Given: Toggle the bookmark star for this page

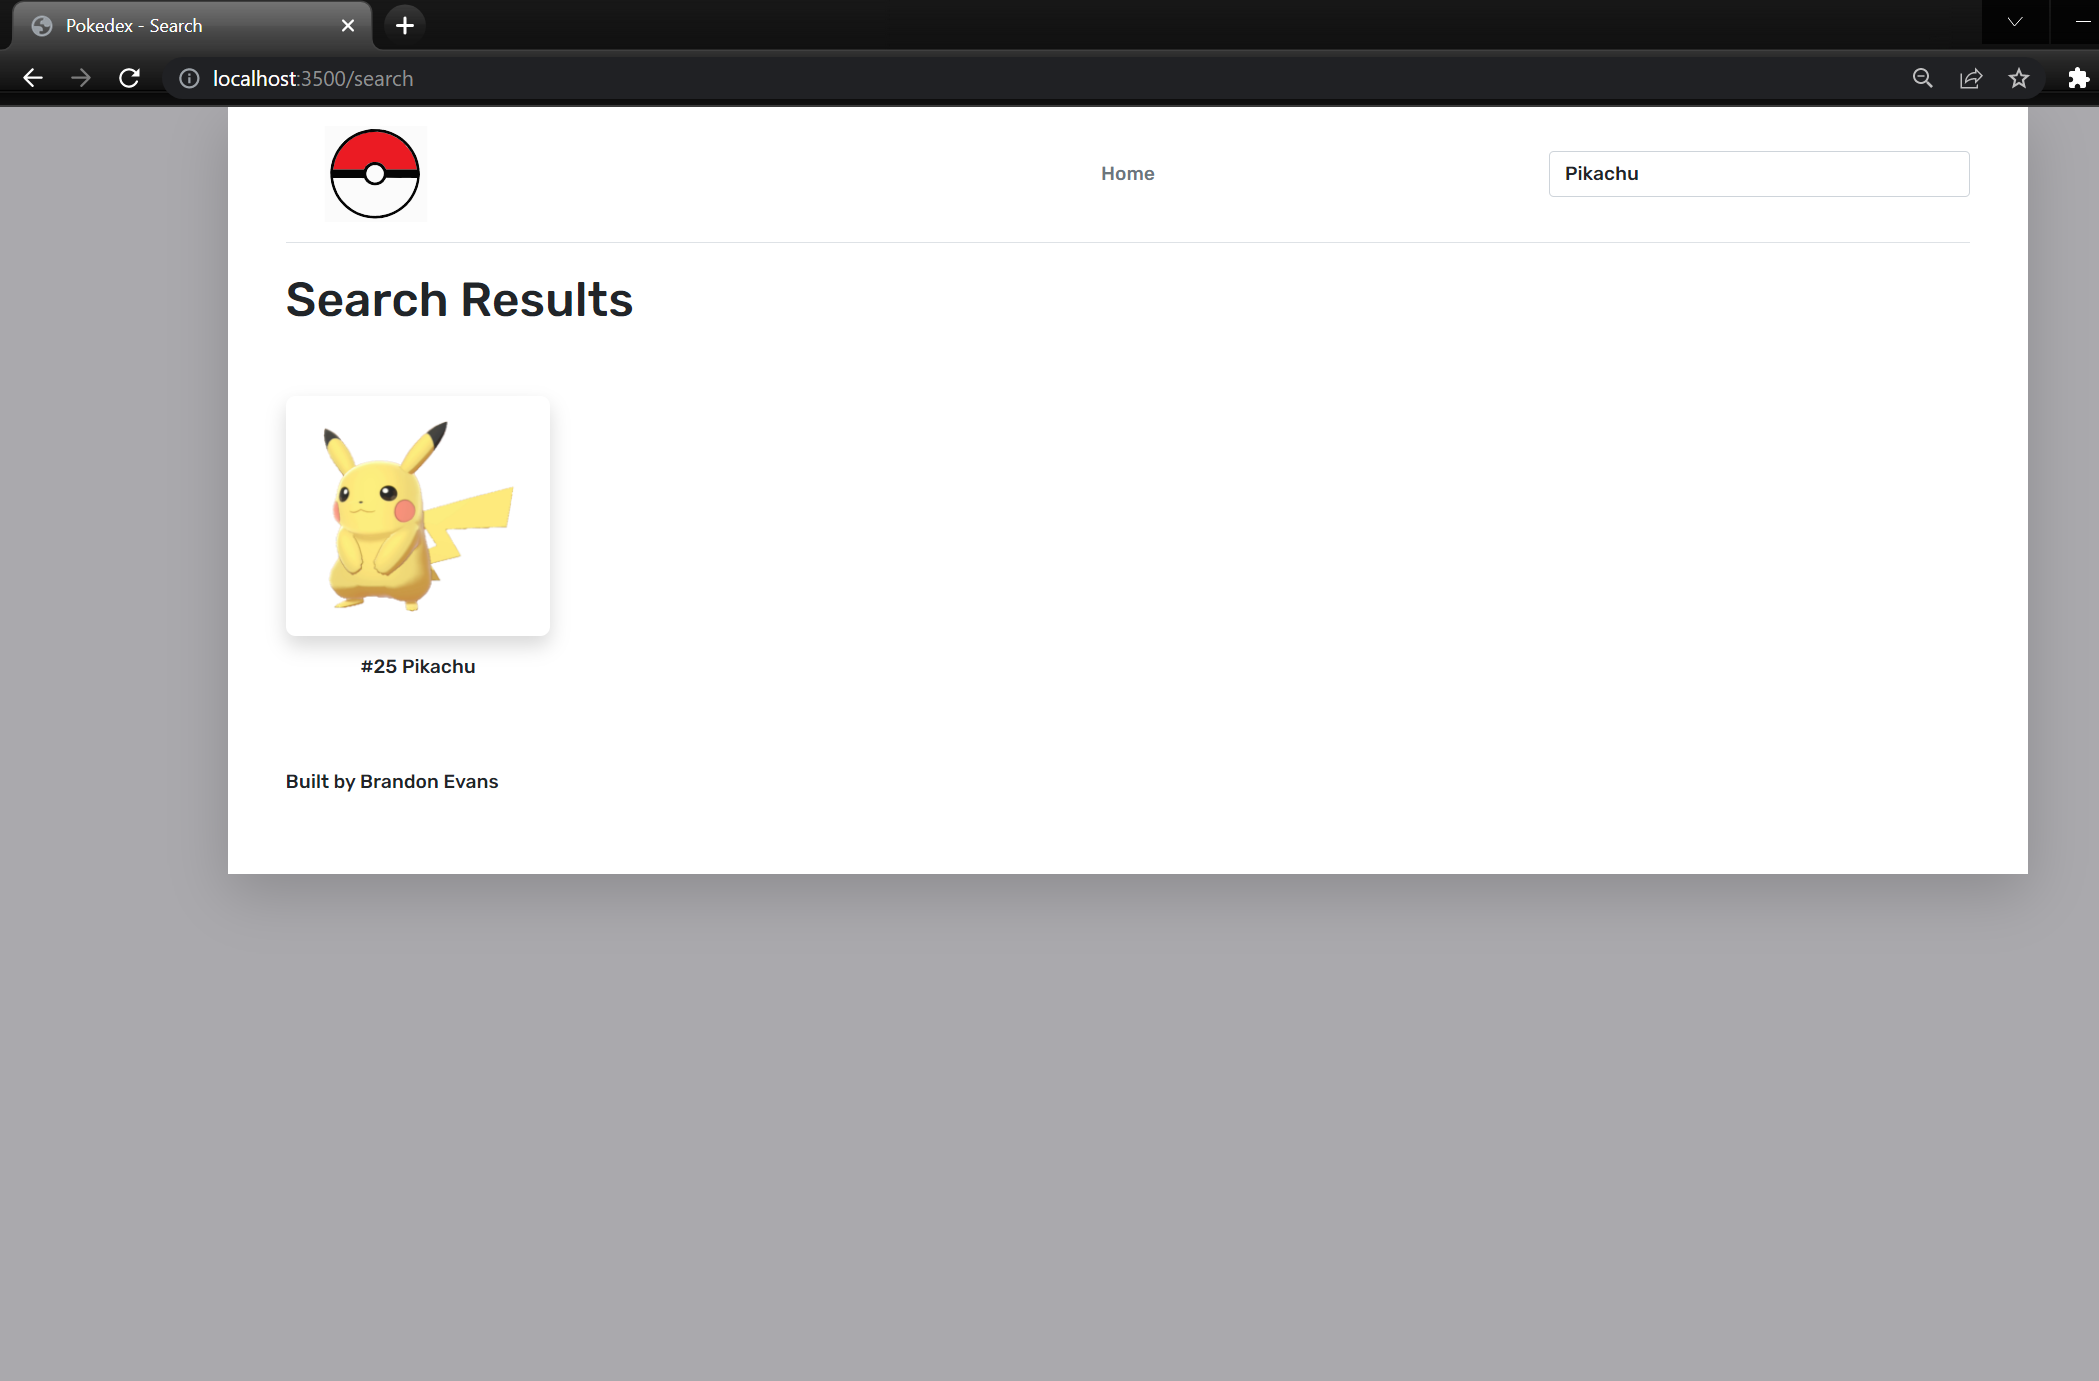Looking at the screenshot, I should [x=2020, y=78].
